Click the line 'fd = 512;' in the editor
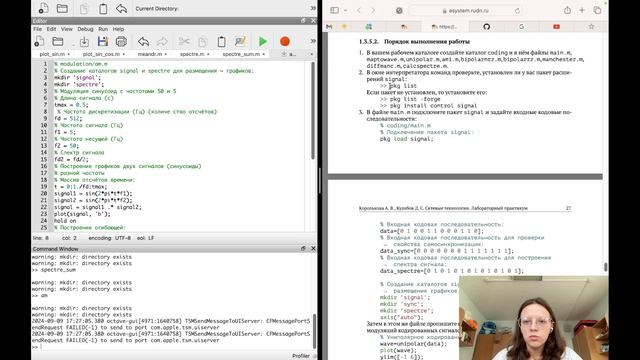This screenshot has width=640, height=360. pos(68,118)
